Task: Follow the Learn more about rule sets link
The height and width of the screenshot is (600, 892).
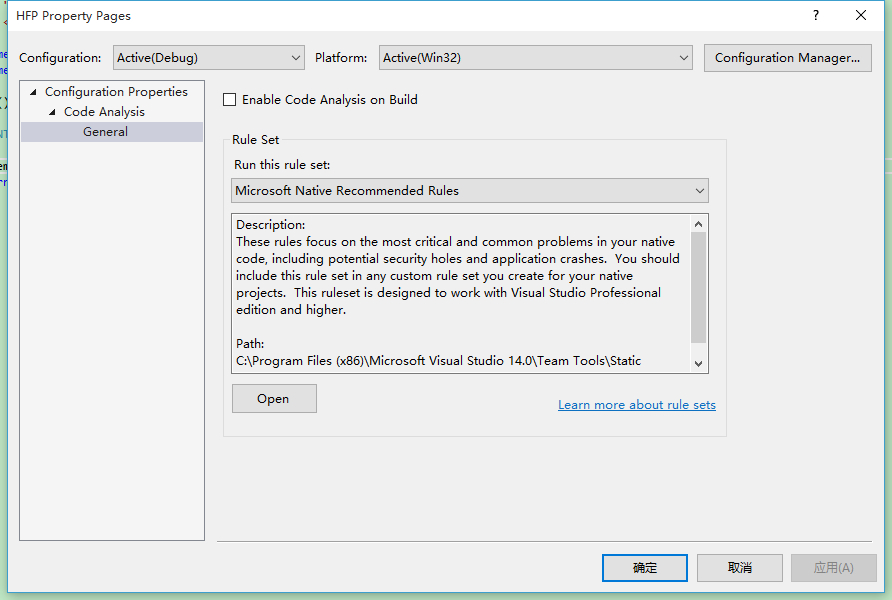Action: point(637,405)
